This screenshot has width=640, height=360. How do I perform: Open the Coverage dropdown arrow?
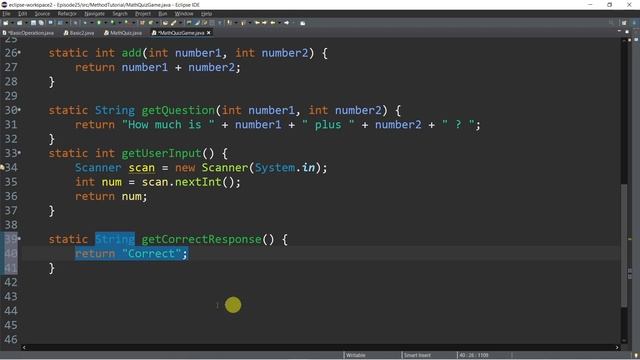(120, 23)
